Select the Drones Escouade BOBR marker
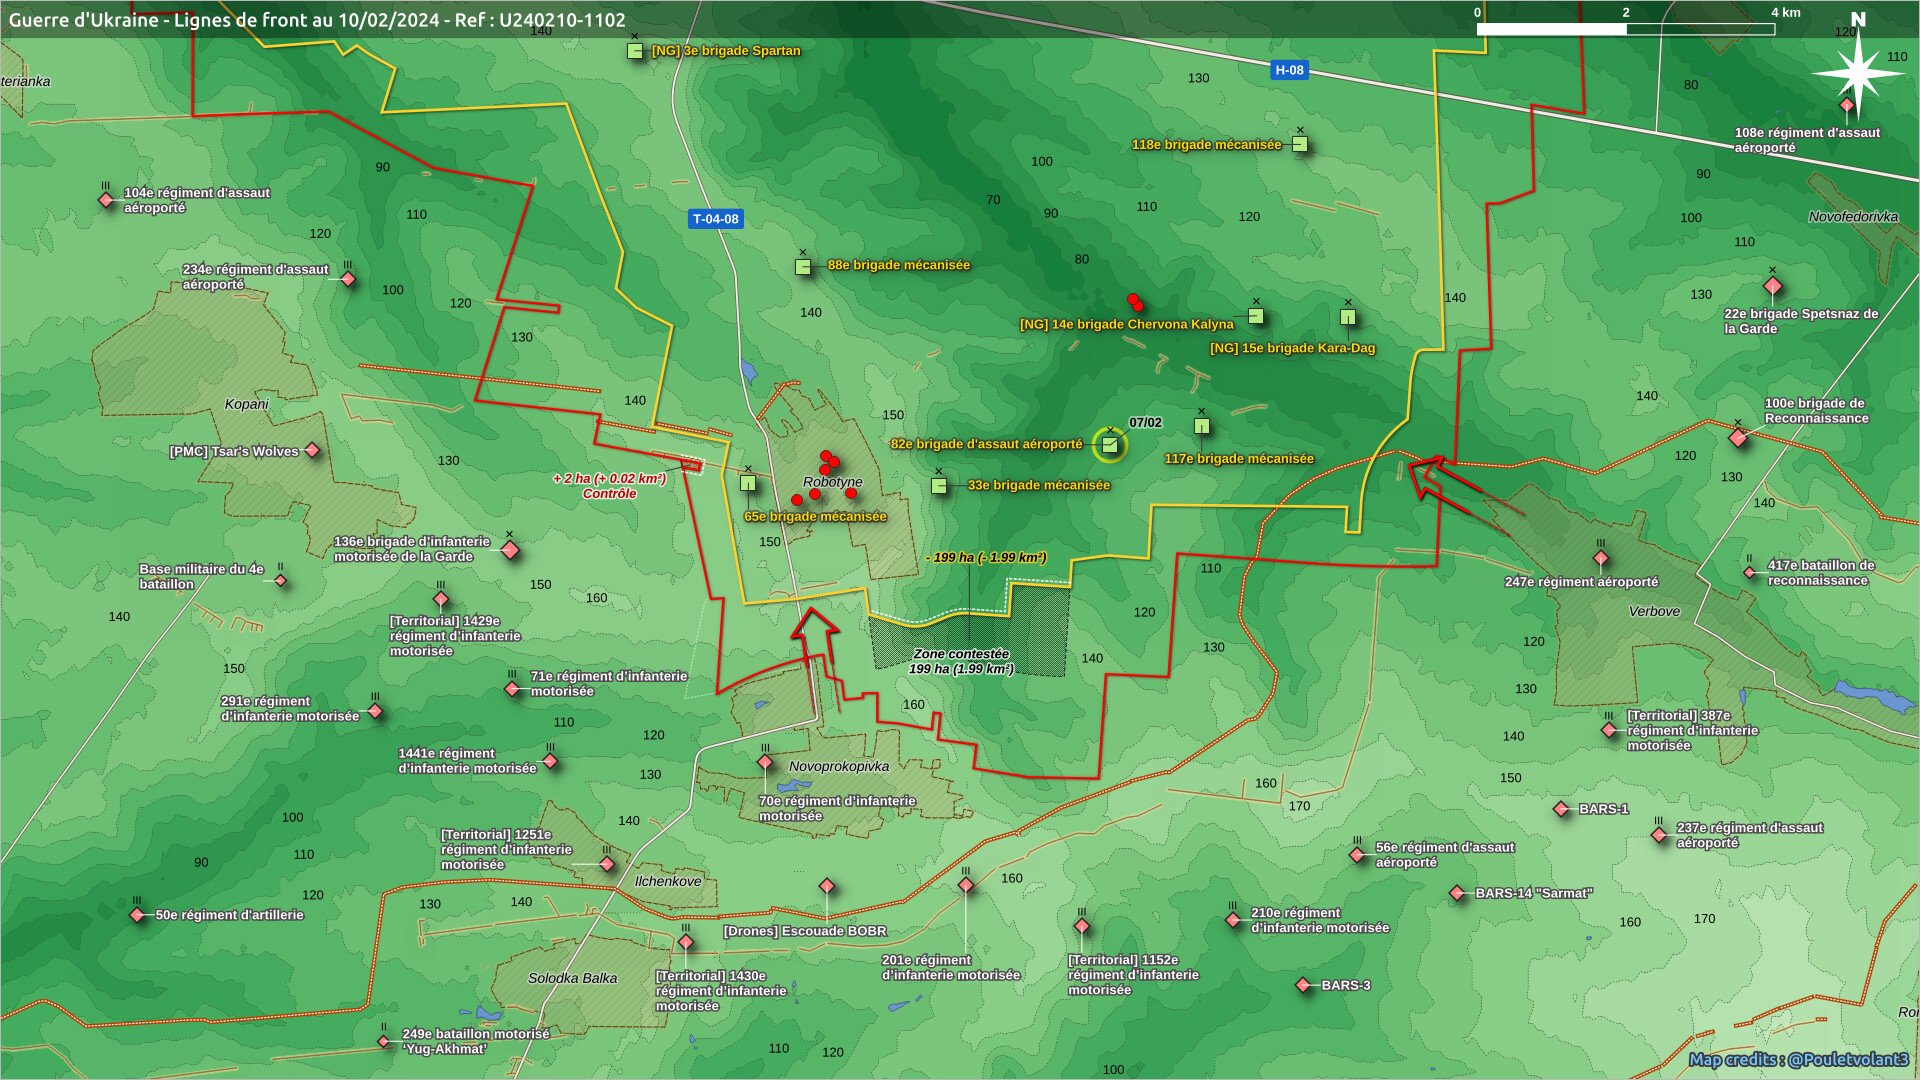This screenshot has height=1080, width=1920. tap(827, 886)
